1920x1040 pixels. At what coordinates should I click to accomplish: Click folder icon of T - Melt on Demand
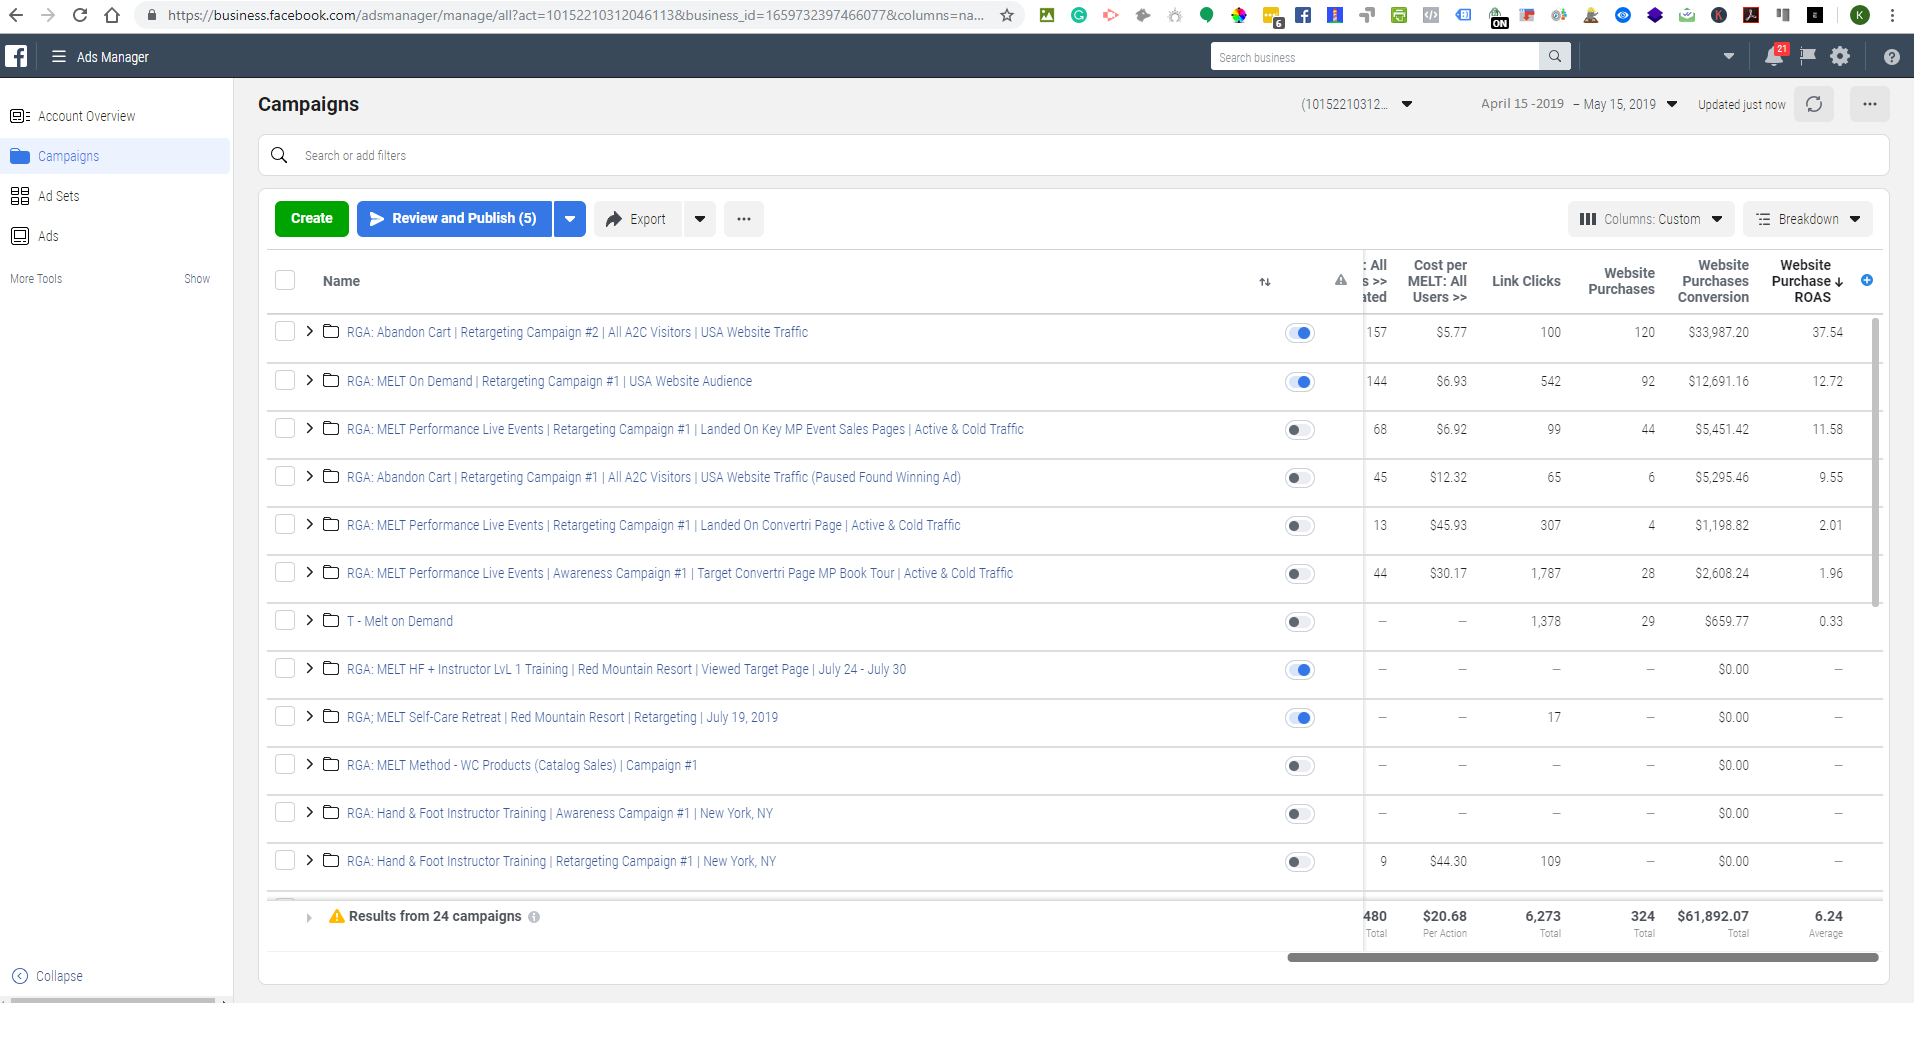(331, 620)
